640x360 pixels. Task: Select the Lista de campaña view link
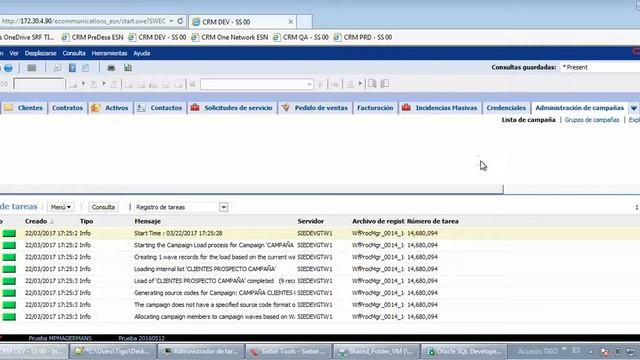[528, 120]
